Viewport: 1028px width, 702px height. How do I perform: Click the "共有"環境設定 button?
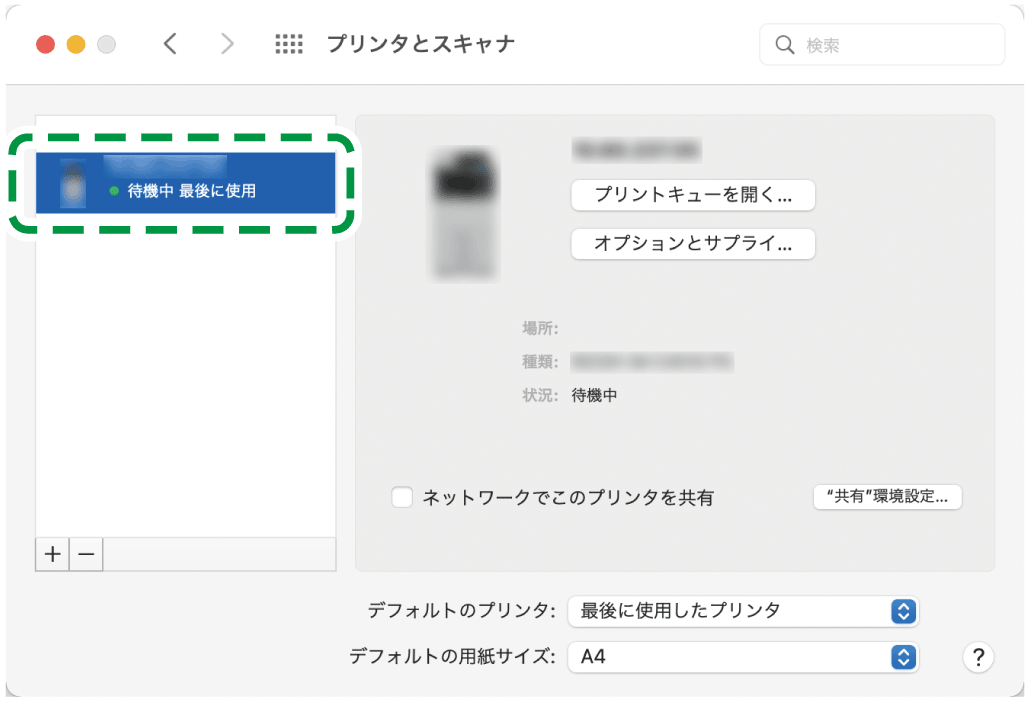click(887, 497)
